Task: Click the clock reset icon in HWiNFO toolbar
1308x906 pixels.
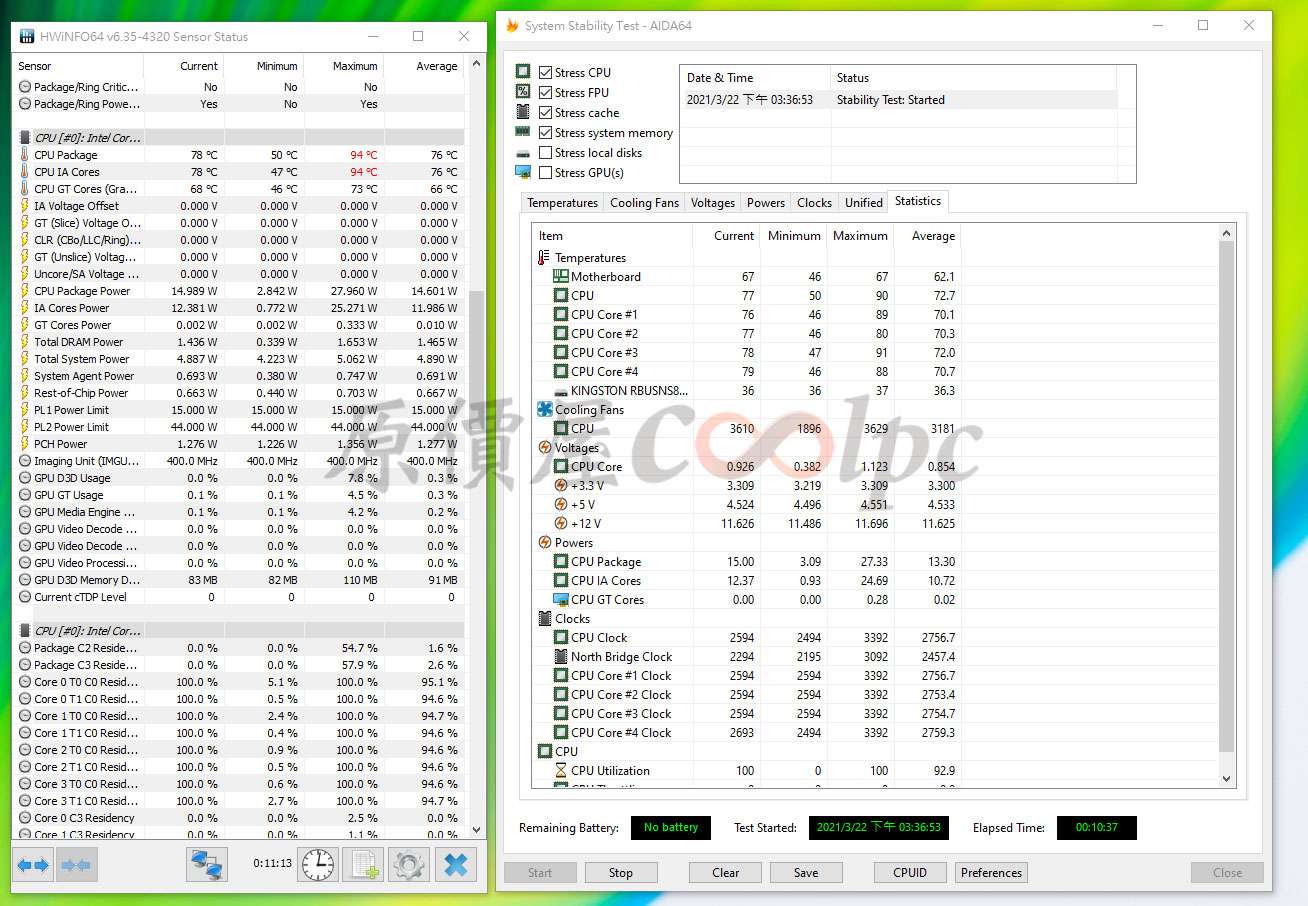Action: (317, 865)
